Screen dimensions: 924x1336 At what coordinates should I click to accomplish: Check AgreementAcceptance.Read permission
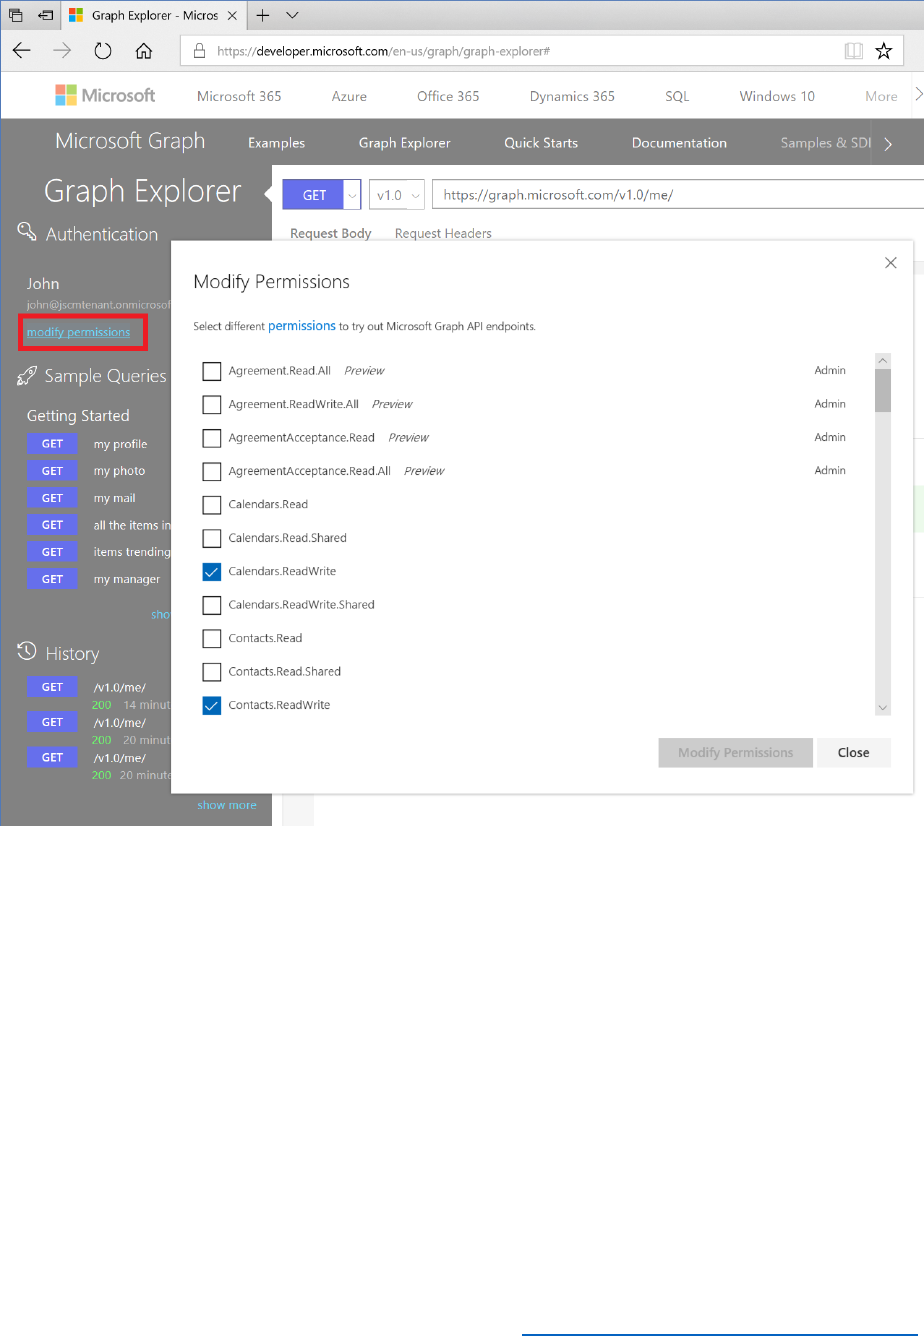pyautogui.click(x=212, y=438)
